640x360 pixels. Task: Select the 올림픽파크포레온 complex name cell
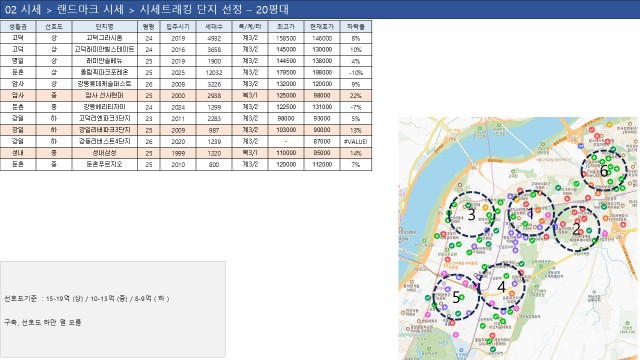point(104,72)
